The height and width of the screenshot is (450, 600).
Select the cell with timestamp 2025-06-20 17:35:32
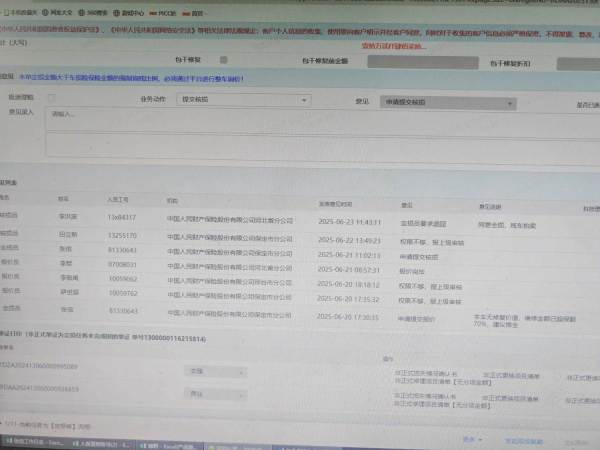pos(348,299)
